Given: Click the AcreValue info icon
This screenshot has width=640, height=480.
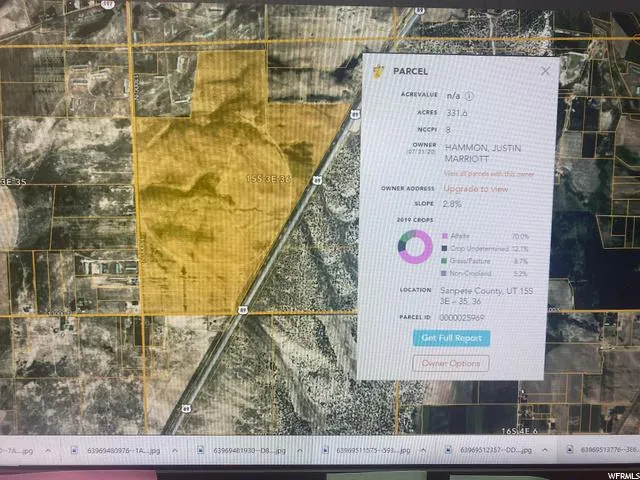Looking at the screenshot, I should (470, 96).
